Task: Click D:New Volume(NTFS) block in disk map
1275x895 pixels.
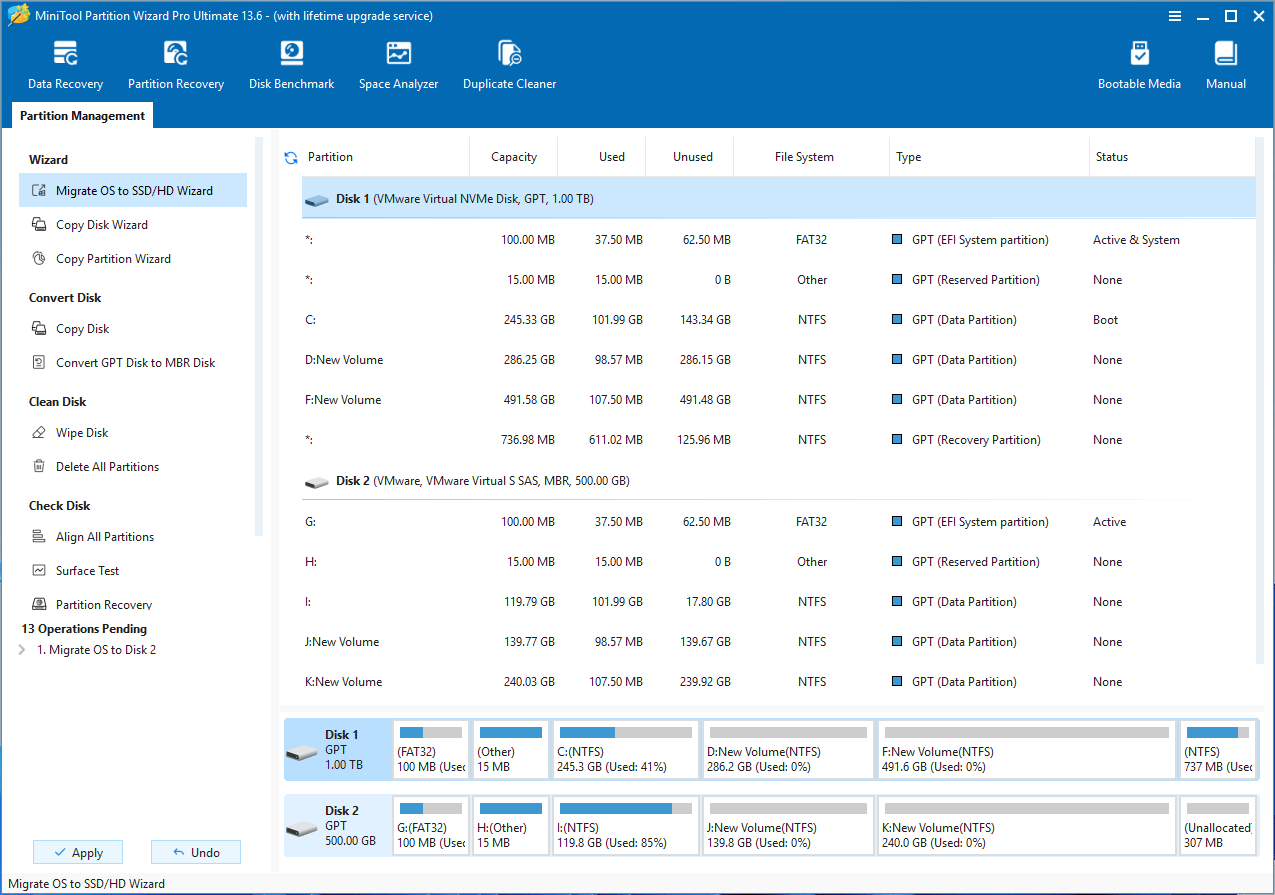Action: [788, 750]
